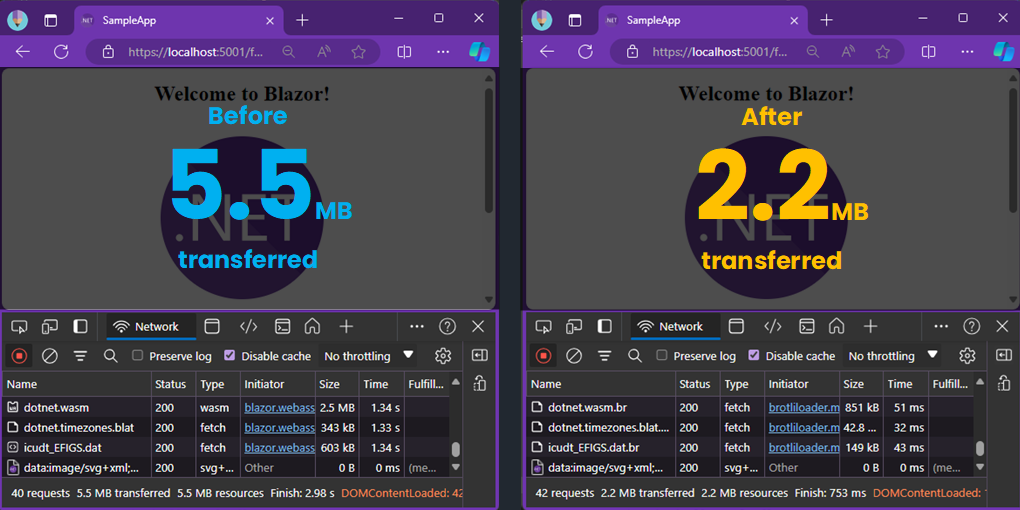1020x510 pixels.
Task: Open Network settings gear in right DevTools
Action: pos(967,356)
